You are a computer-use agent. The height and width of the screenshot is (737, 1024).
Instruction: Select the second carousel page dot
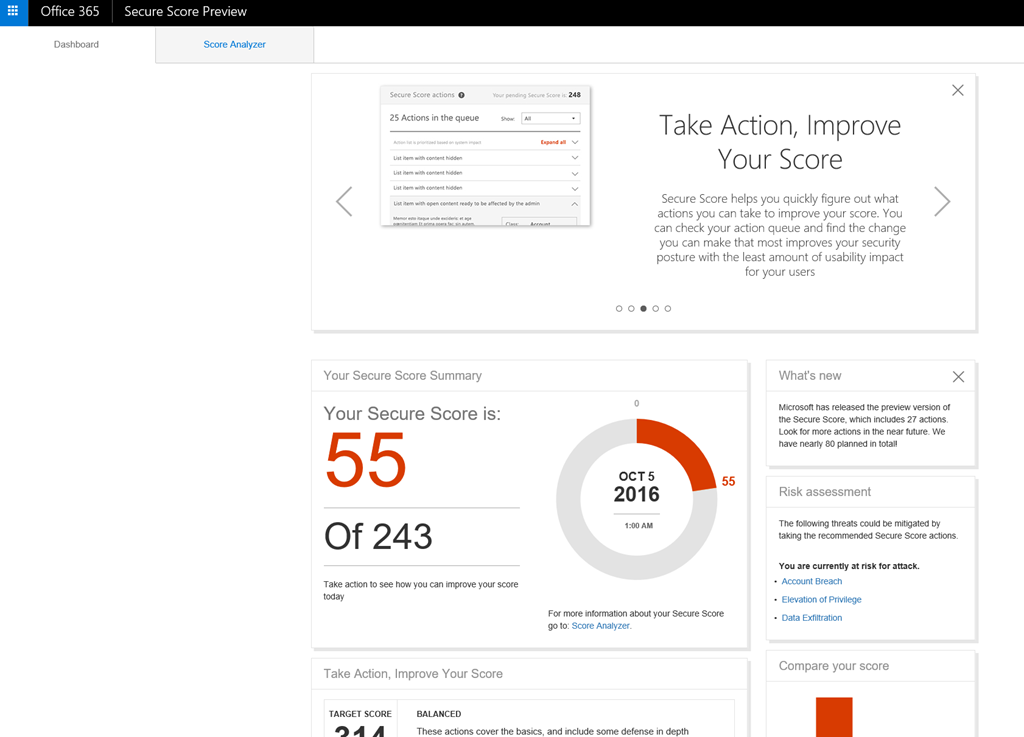(x=631, y=308)
